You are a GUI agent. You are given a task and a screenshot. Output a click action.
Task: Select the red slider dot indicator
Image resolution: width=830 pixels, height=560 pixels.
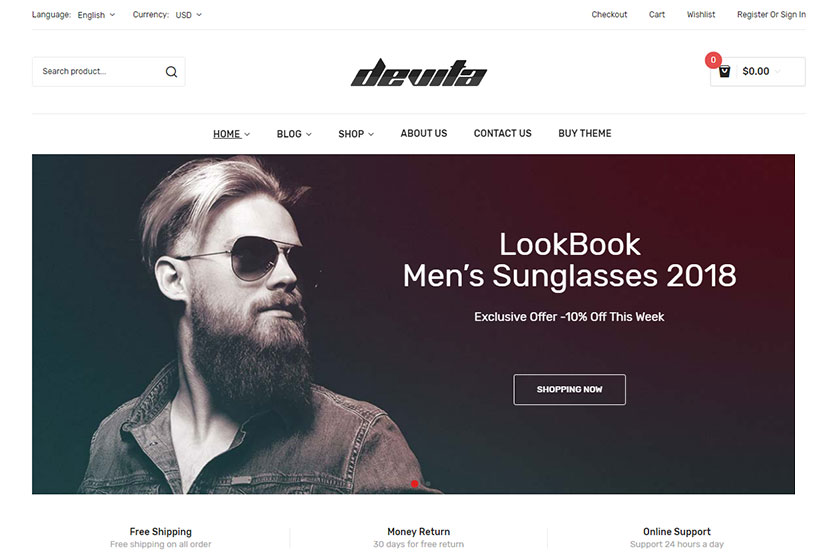[414, 483]
